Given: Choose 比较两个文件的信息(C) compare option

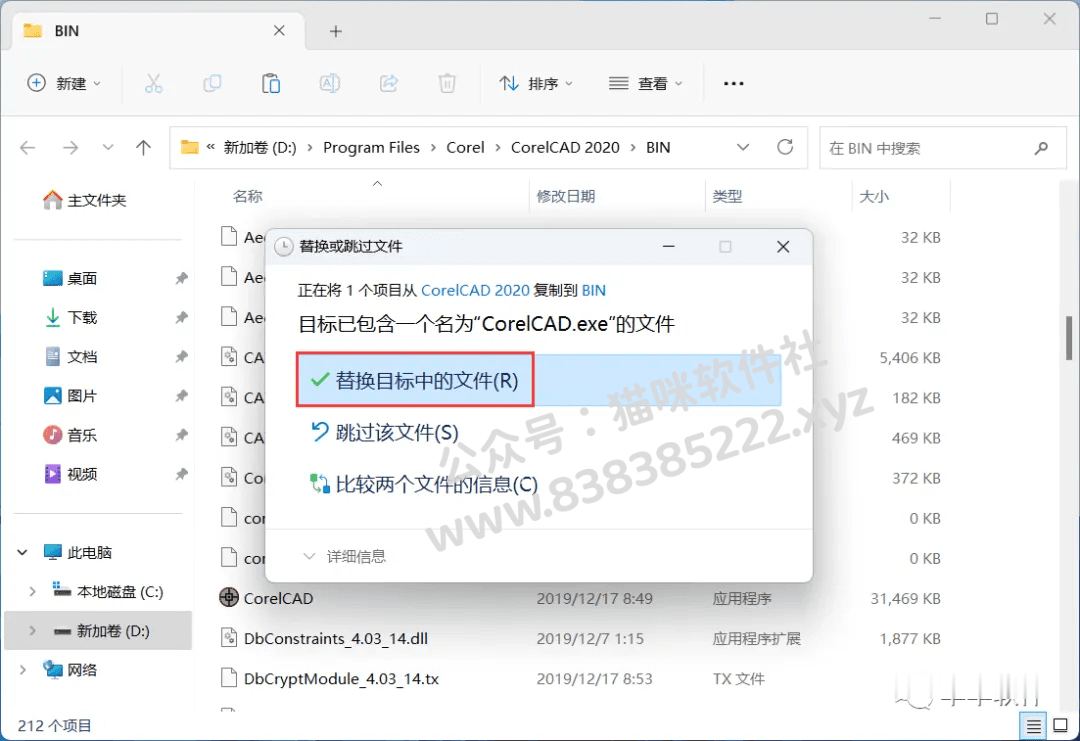Looking at the screenshot, I should 424,484.
